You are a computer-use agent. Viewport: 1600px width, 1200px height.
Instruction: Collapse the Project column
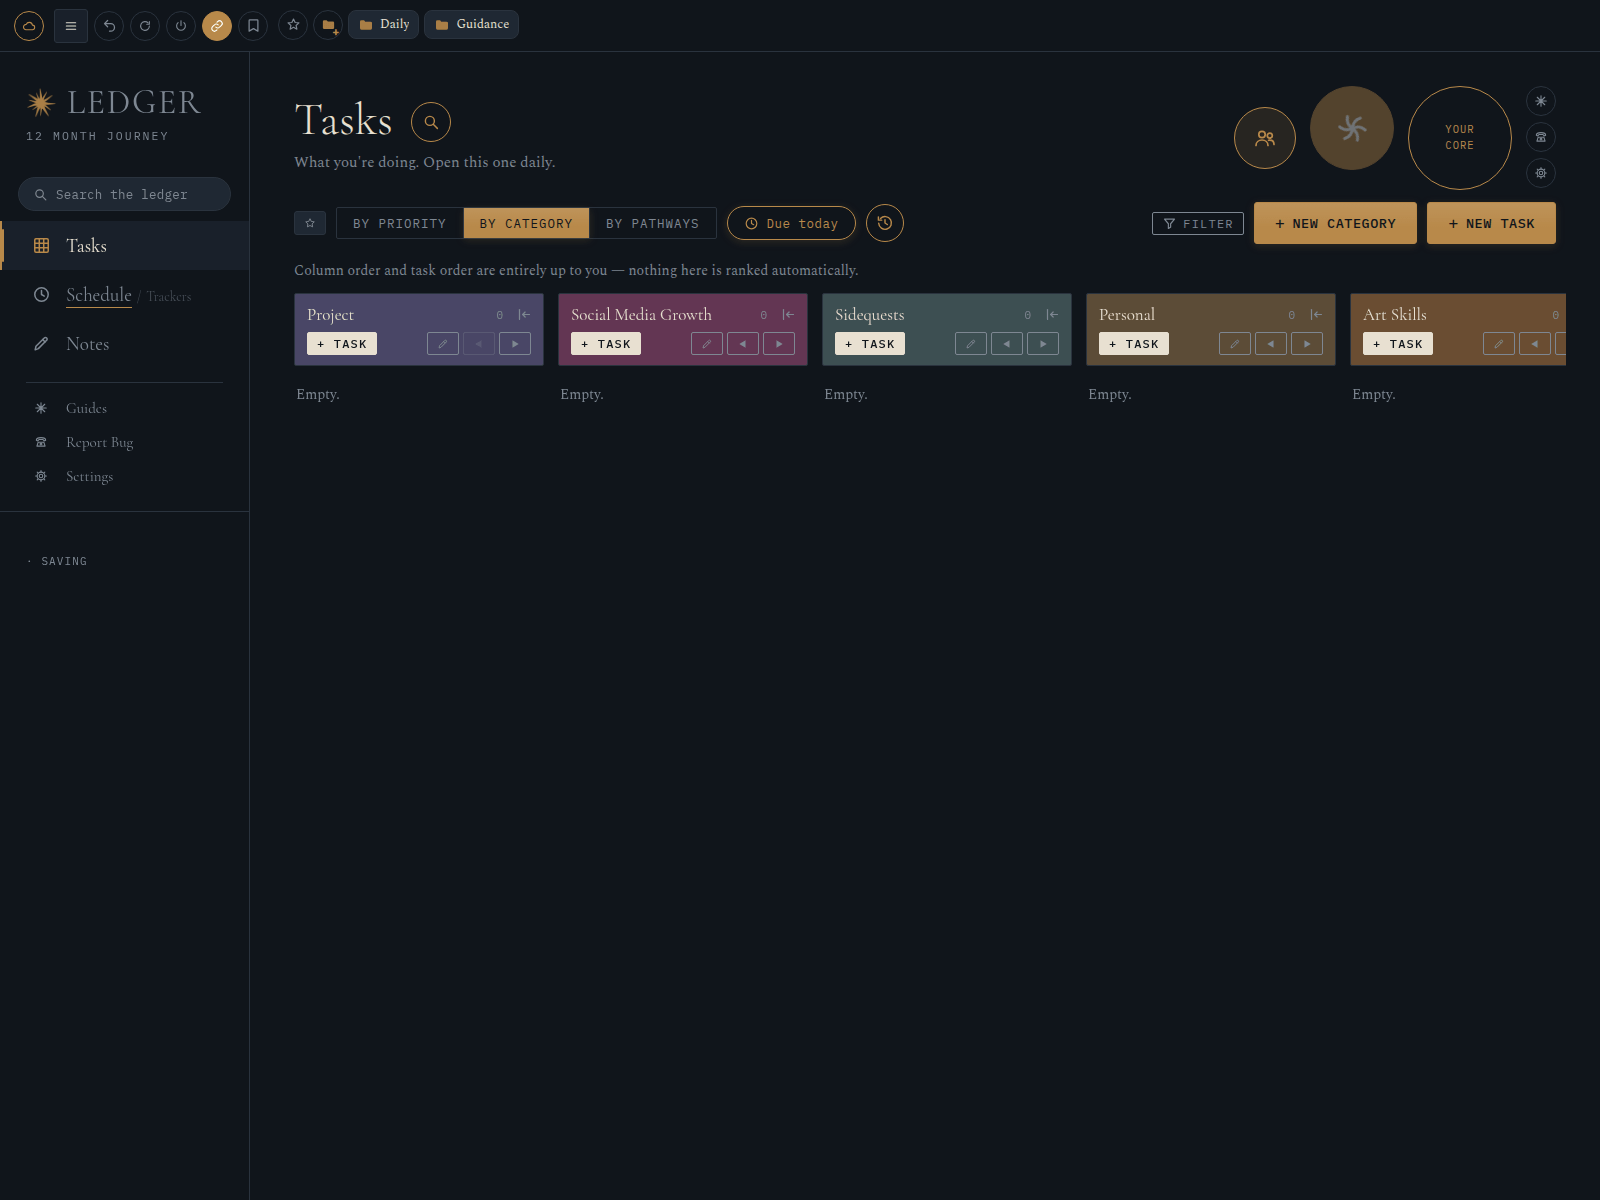(524, 314)
